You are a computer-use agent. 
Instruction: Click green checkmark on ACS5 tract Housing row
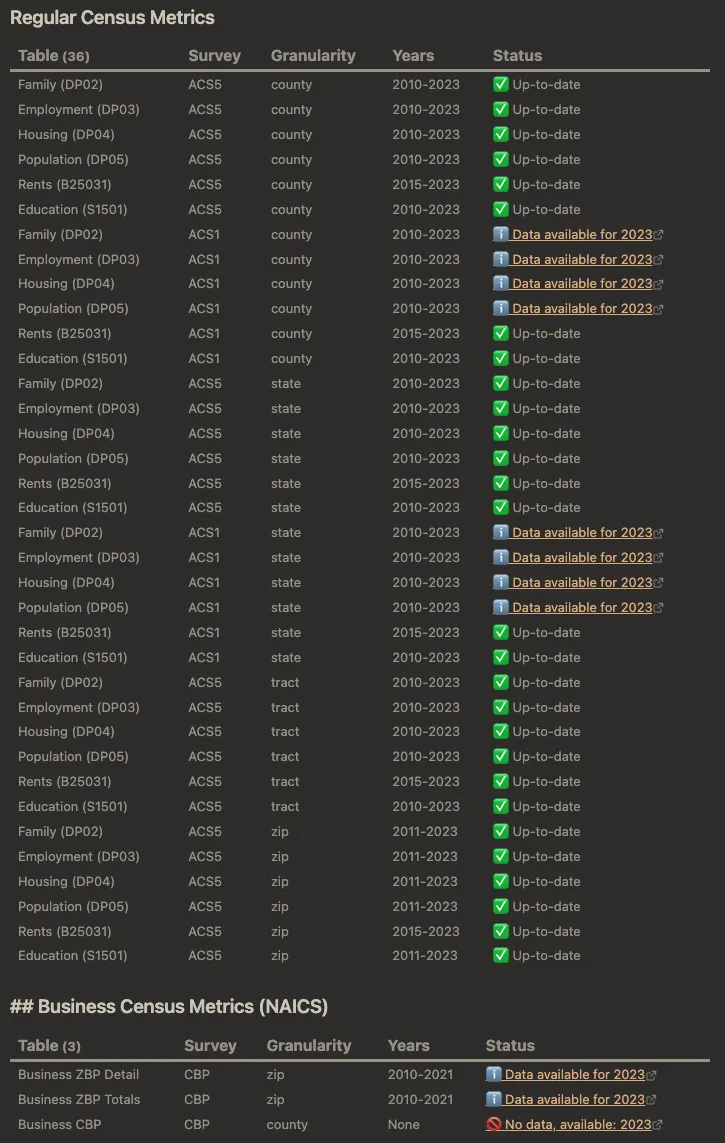pos(501,732)
